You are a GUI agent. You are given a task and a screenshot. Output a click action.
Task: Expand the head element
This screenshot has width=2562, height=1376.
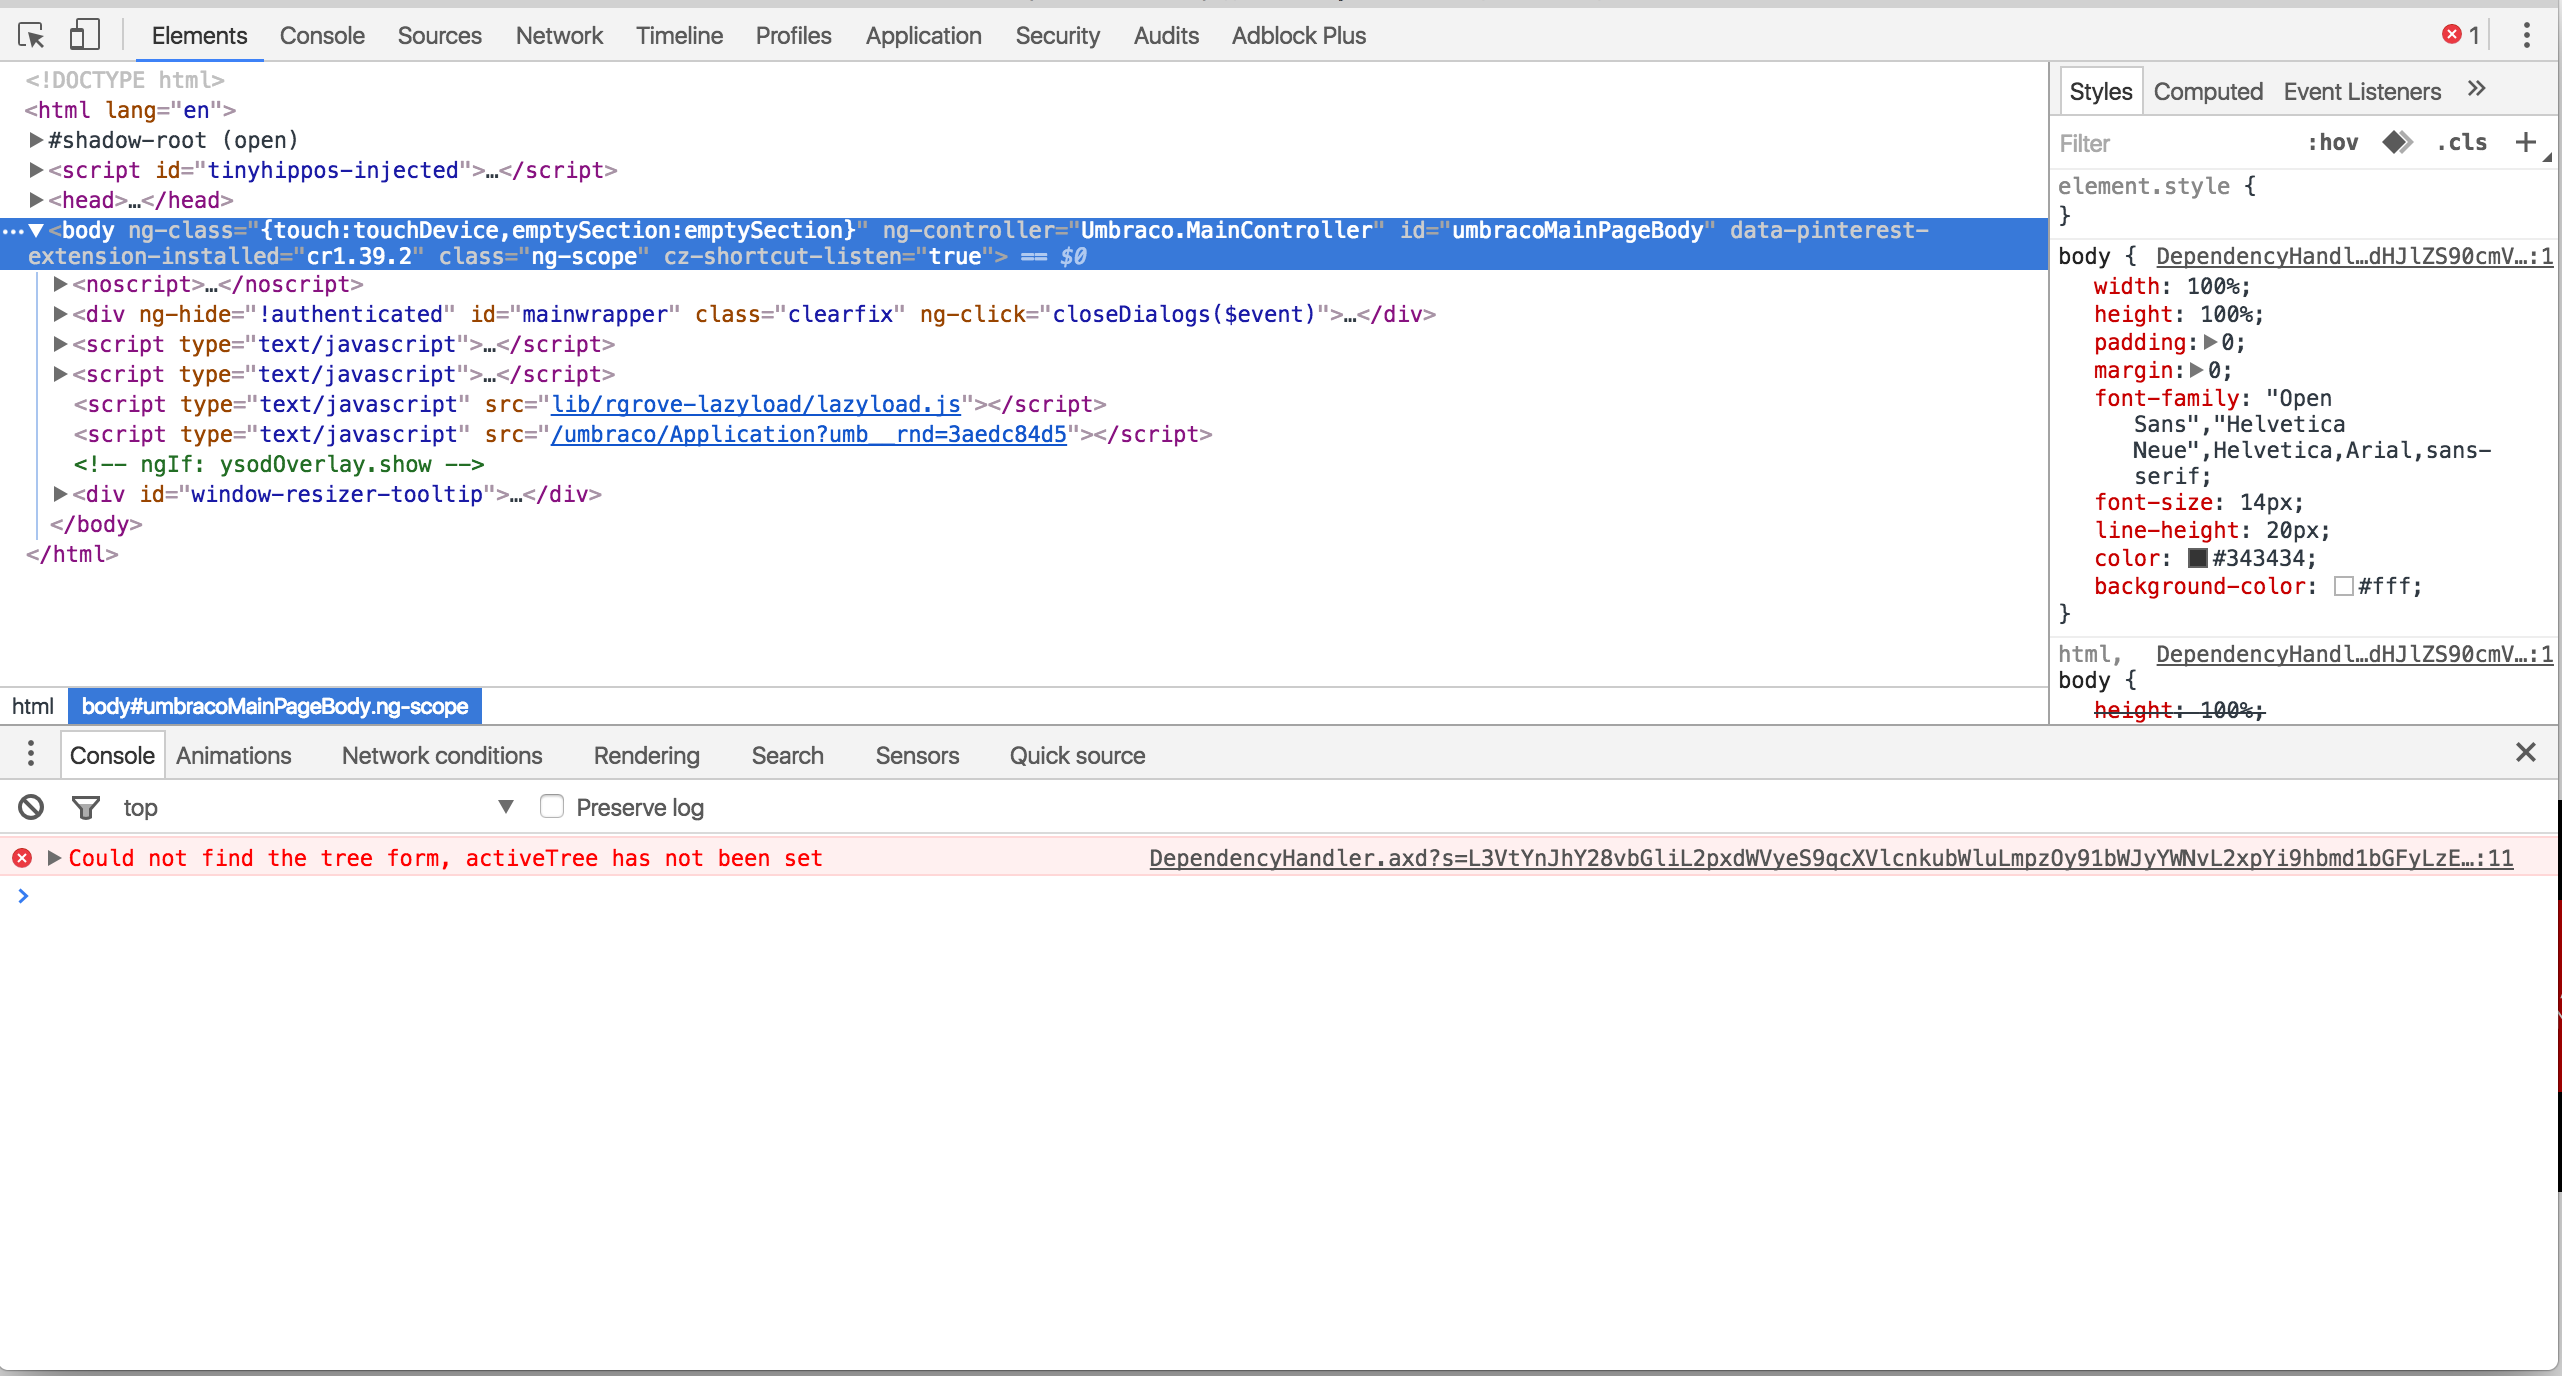[36, 200]
